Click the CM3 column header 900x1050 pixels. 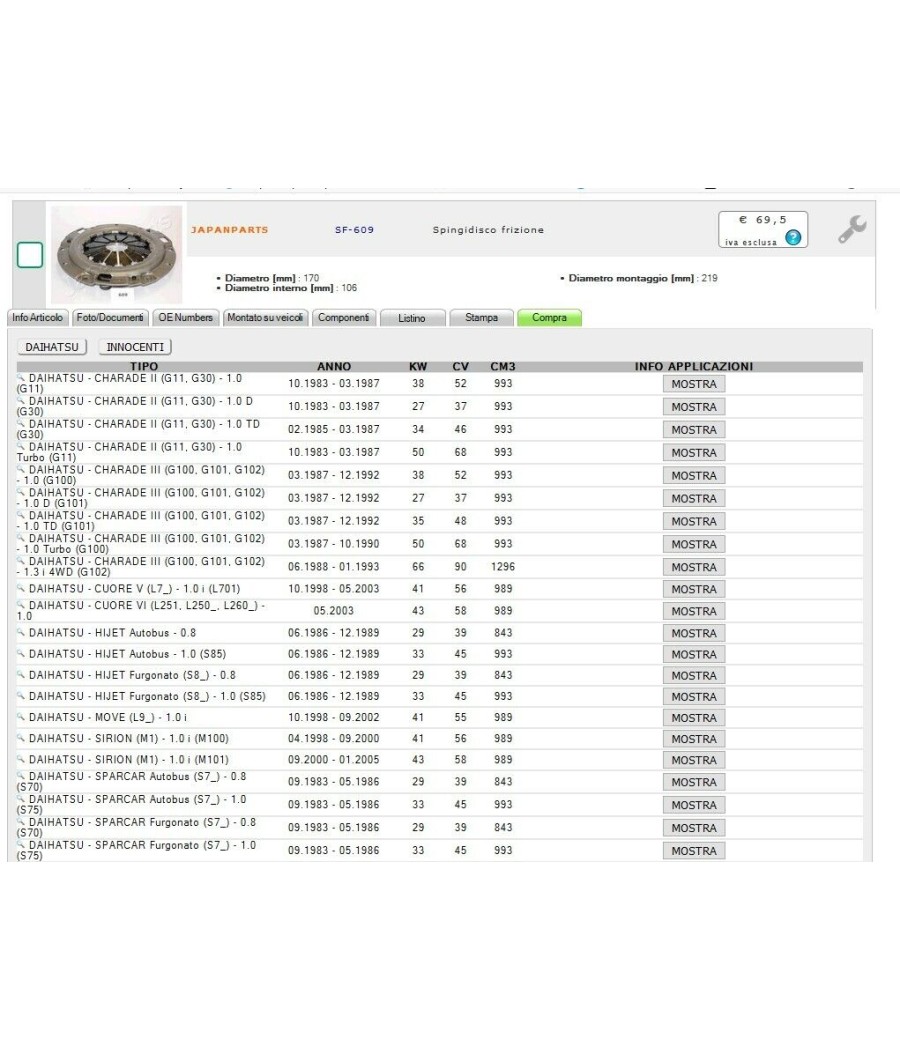point(503,366)
